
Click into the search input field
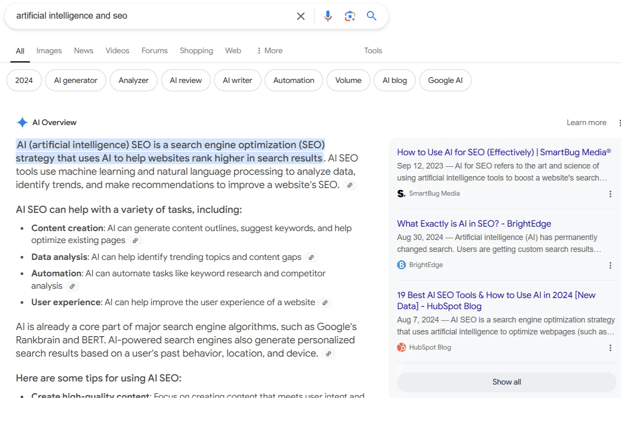(152, 16)
